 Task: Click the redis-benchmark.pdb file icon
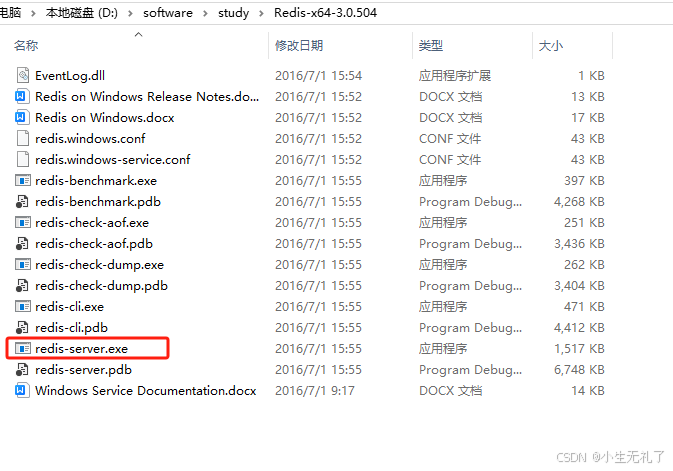pos(23,201)
